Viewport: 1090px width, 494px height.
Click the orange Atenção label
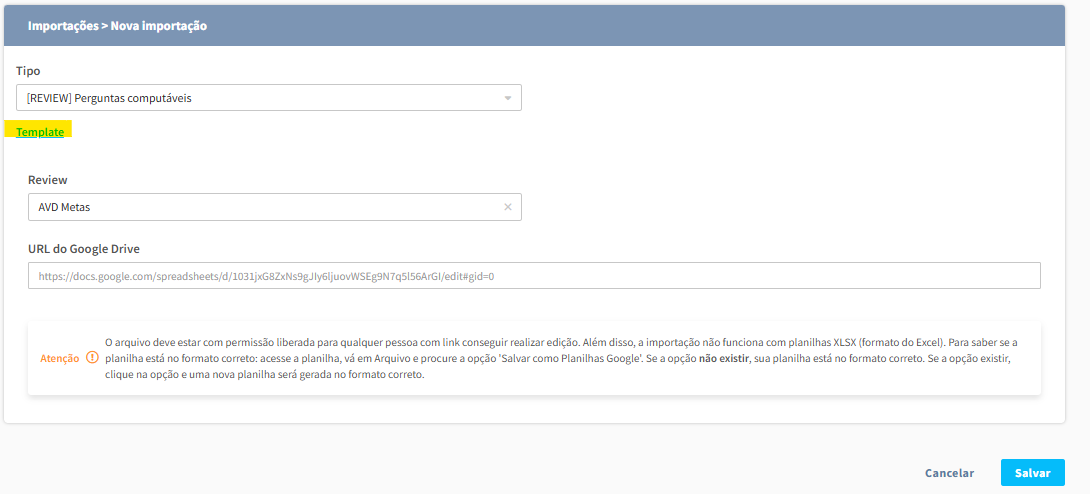(x=60, y=359)
